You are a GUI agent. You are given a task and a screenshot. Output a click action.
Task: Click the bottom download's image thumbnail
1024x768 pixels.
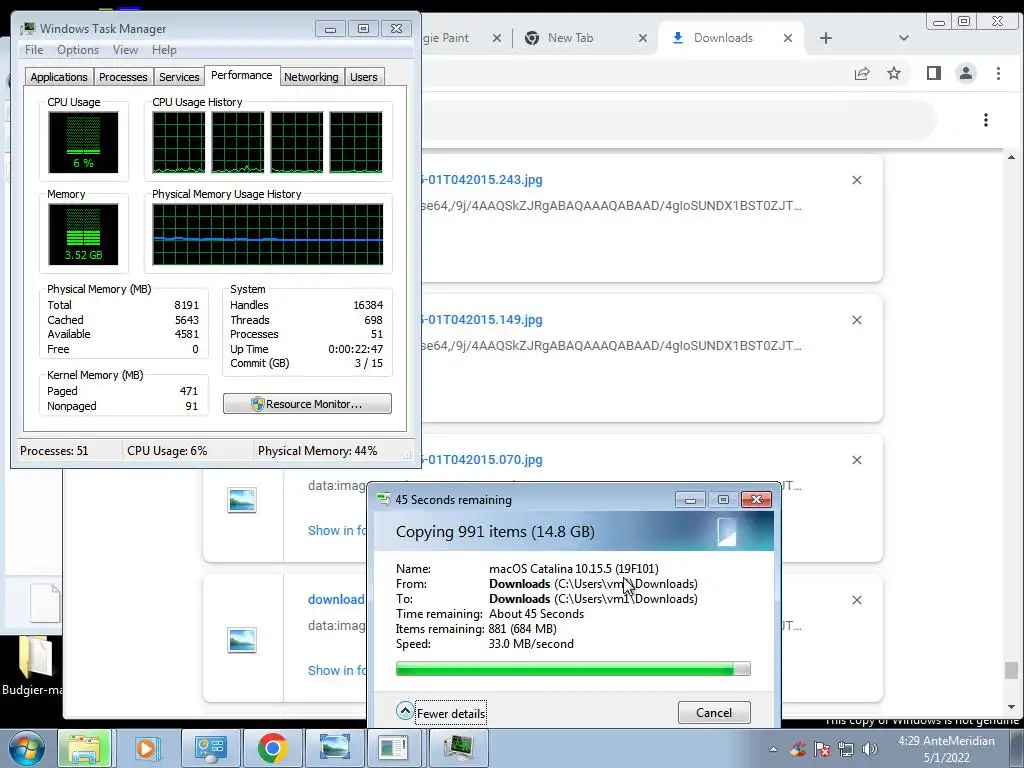click(x=242, y=640)
